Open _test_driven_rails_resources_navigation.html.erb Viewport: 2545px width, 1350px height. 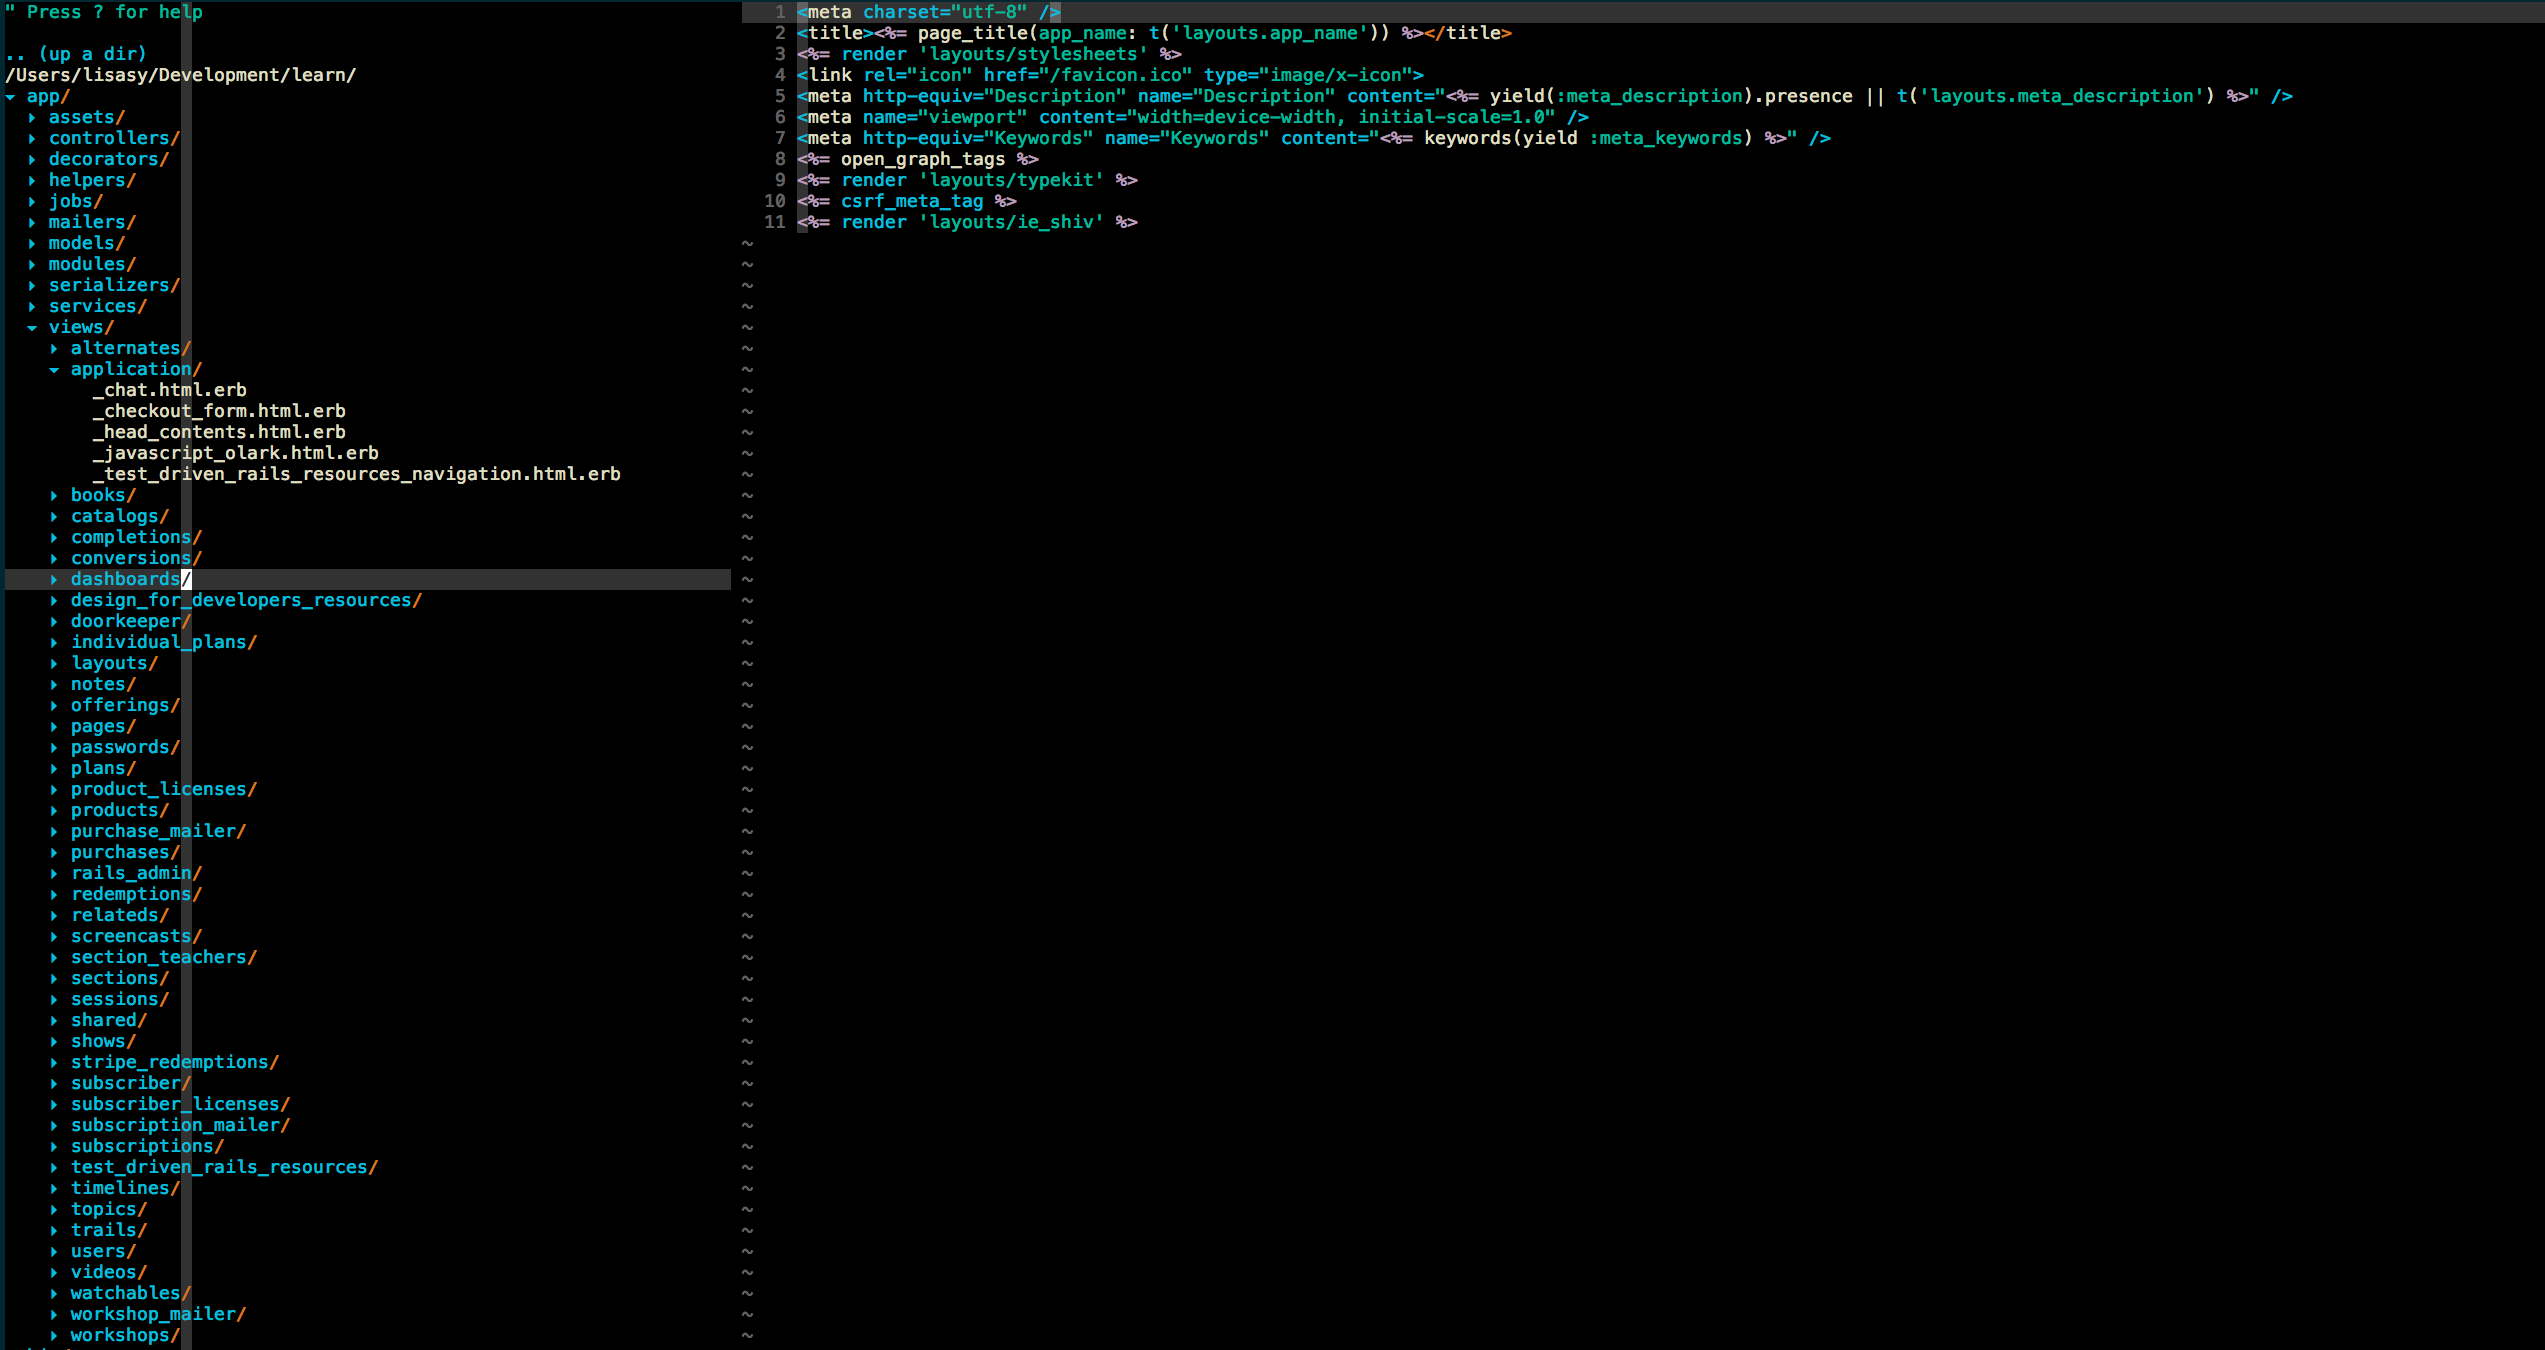click(357, 474)
